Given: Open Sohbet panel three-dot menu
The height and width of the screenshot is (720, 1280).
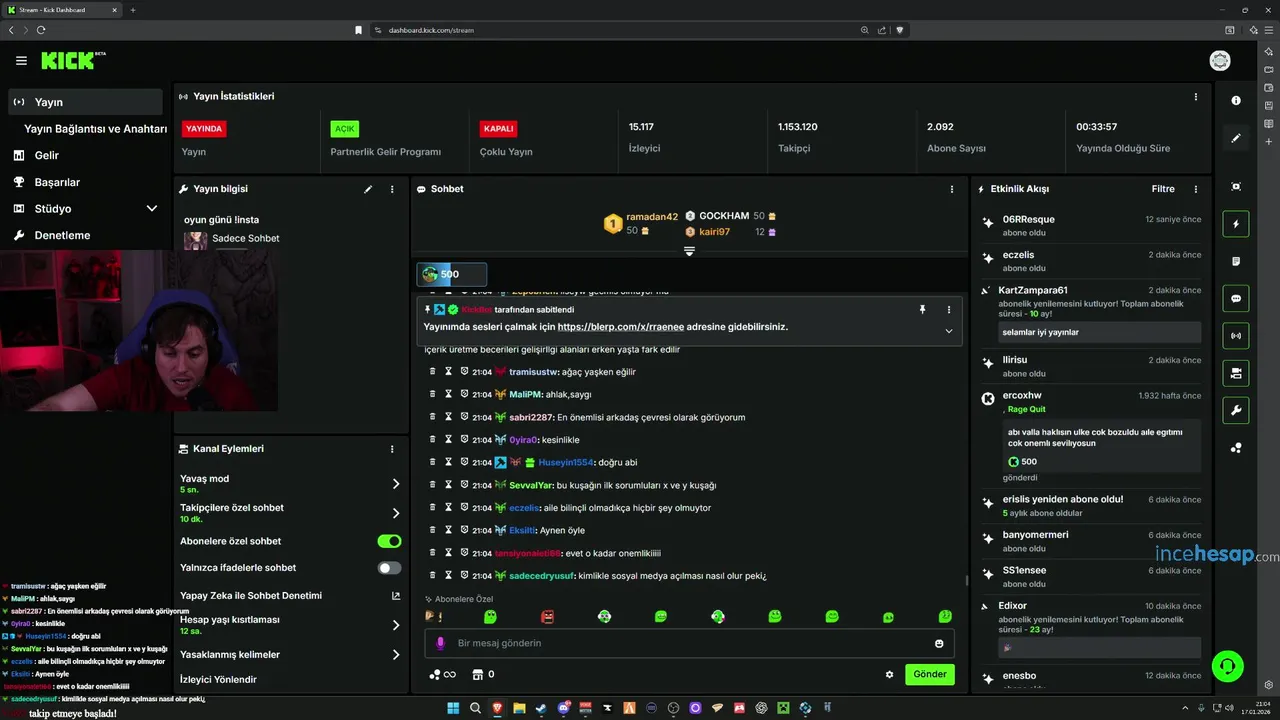Looking at the screenshot, I should [952, 189].
